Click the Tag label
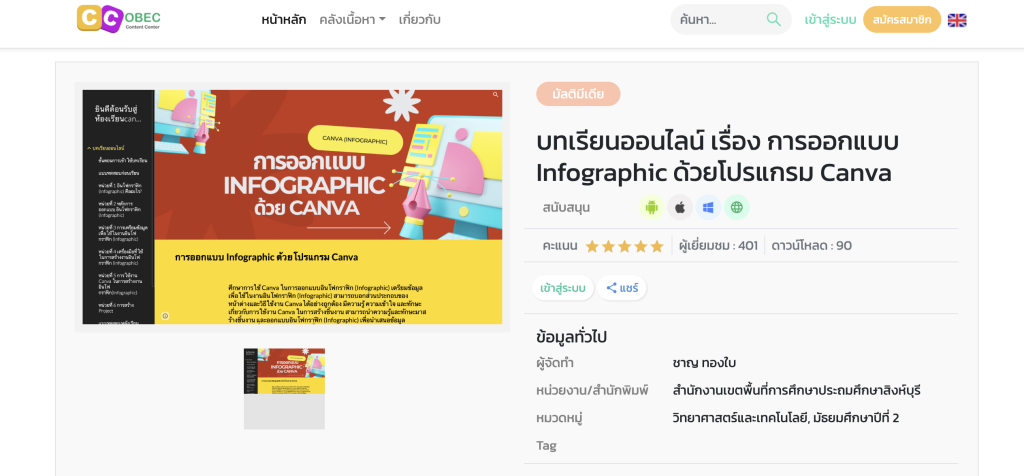Screen dimensions: 1024x476 (546, 446)
